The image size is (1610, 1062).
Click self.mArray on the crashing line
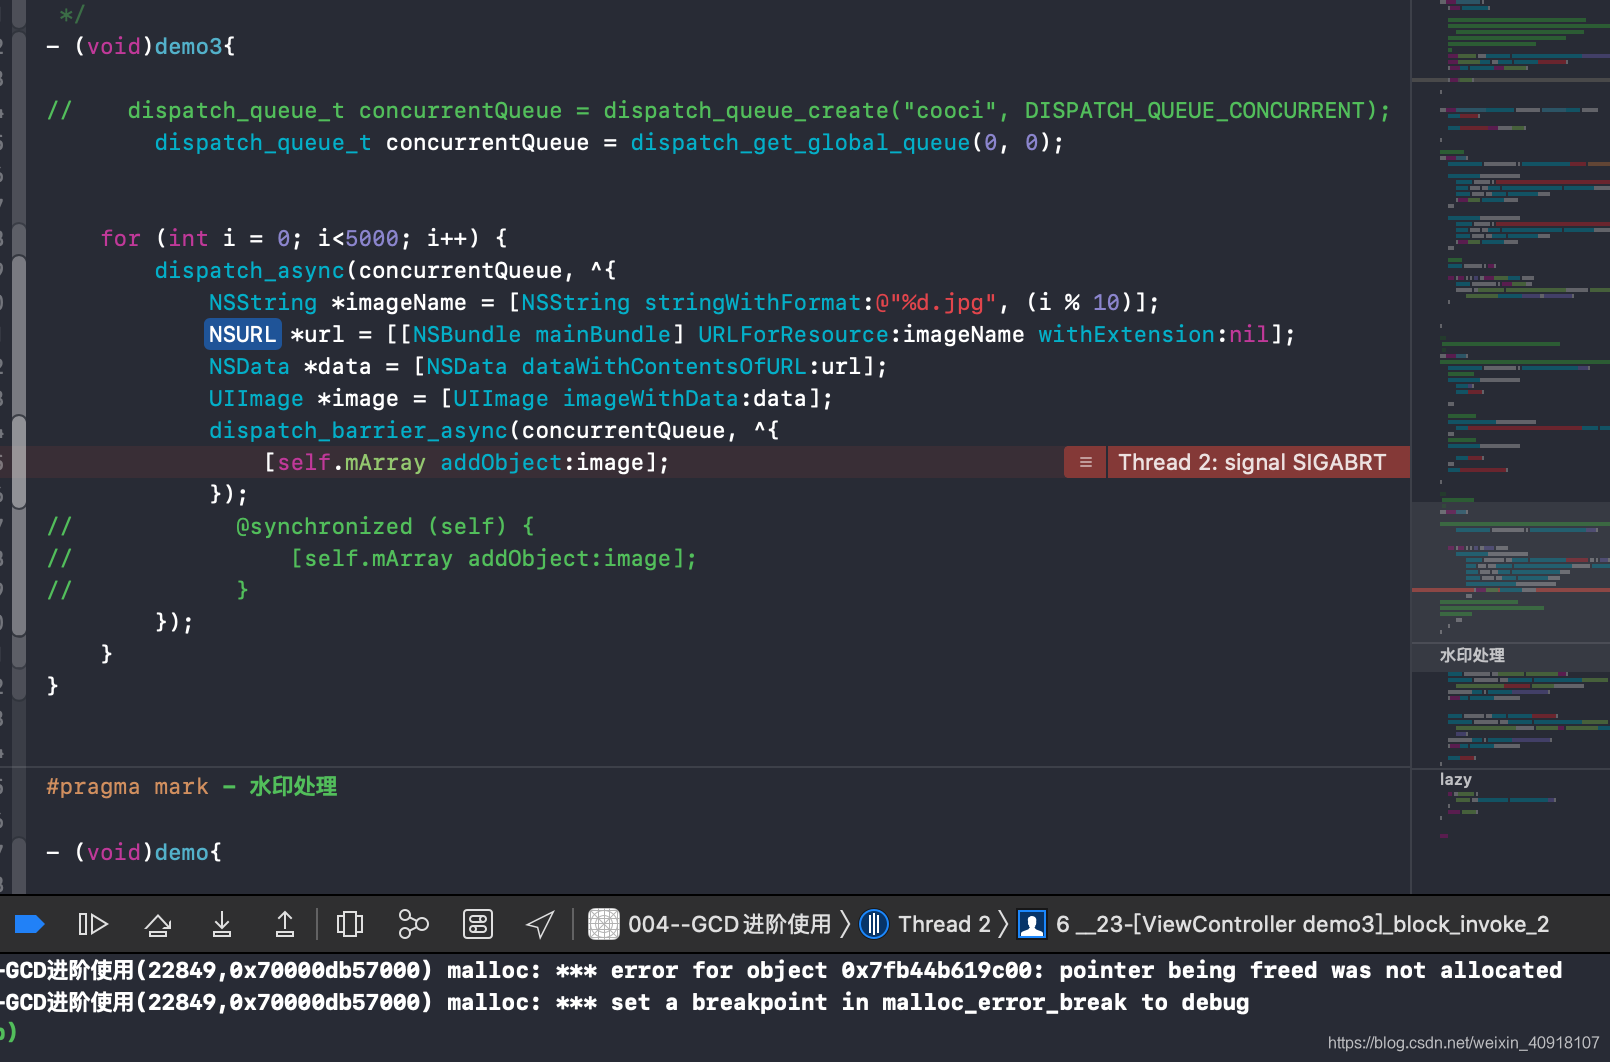[x=352, y=462]
